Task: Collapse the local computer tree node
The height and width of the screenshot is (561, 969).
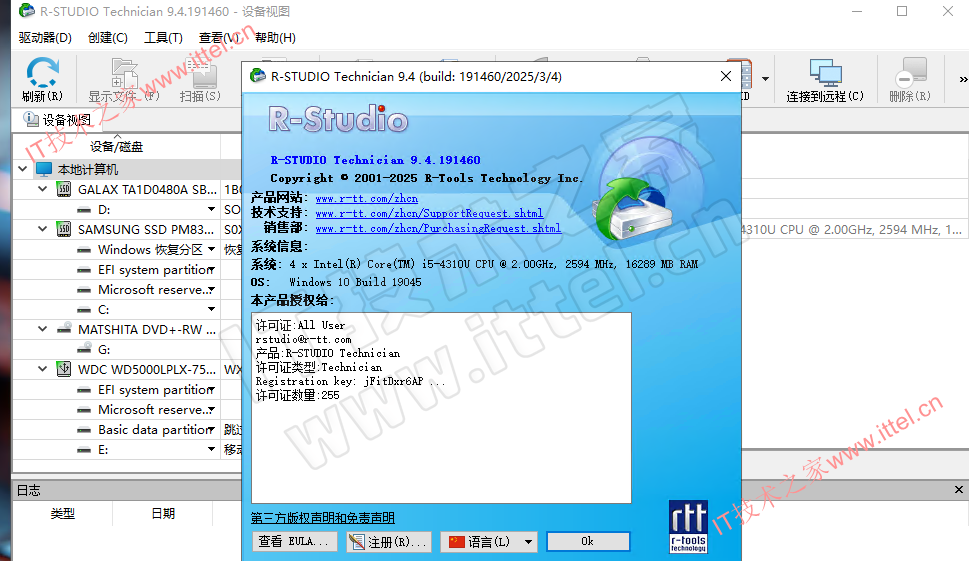Action: click(23, 169)
